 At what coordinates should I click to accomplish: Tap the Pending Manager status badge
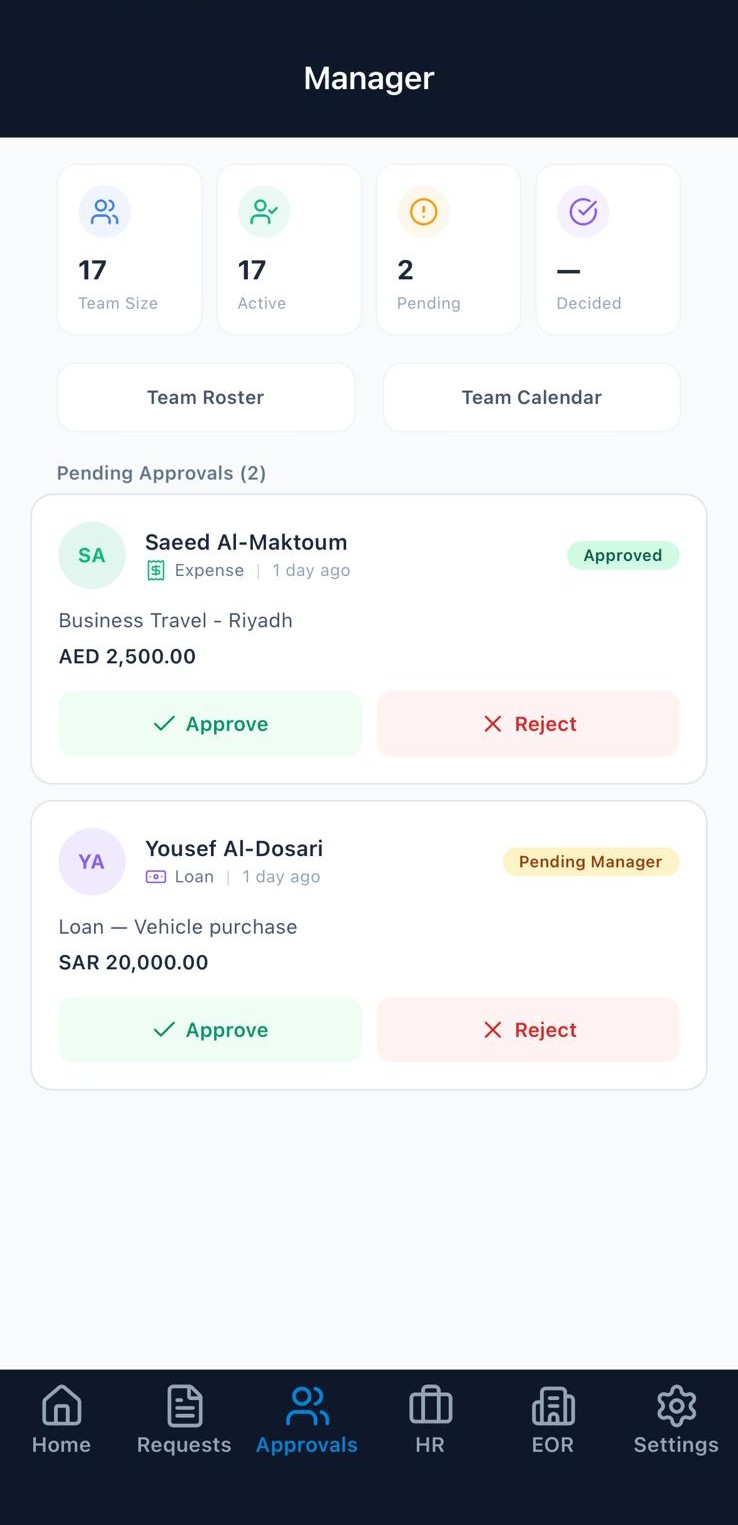[x=590, y=862]
